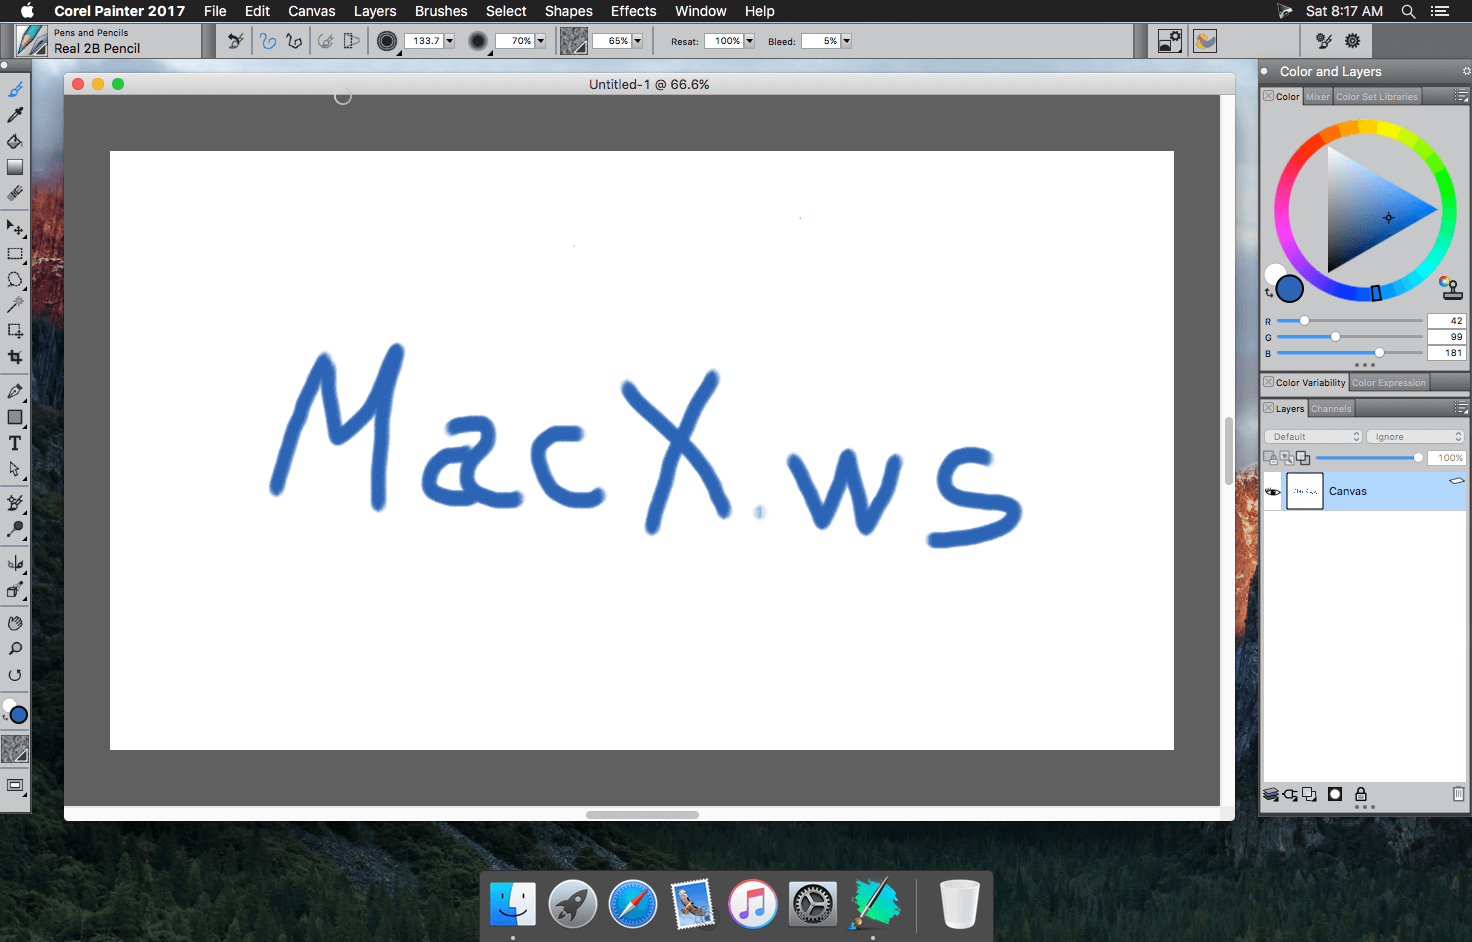Select the Magic Wand tool
Image resolution: width=1472 pixels, height=942 pixels.
click(x=15, y=305)
